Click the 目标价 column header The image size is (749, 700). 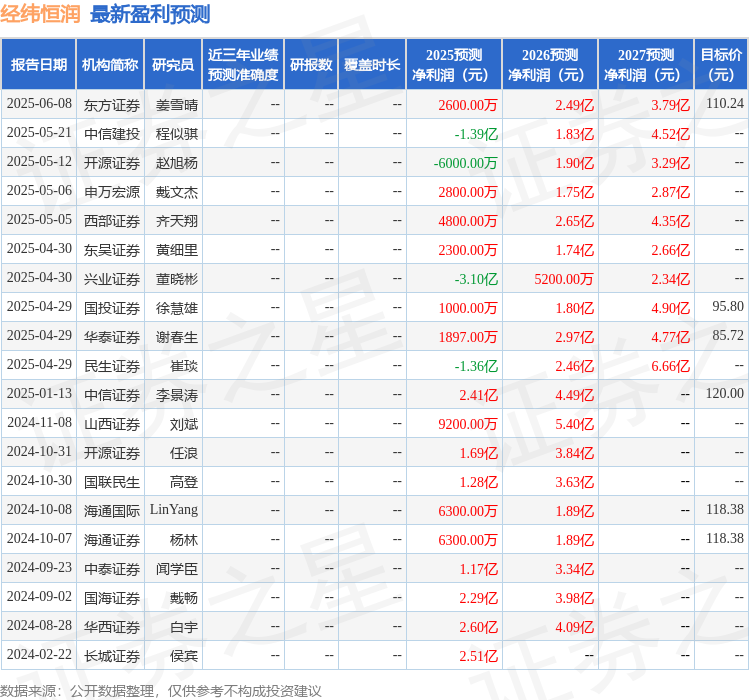point(721,65)
